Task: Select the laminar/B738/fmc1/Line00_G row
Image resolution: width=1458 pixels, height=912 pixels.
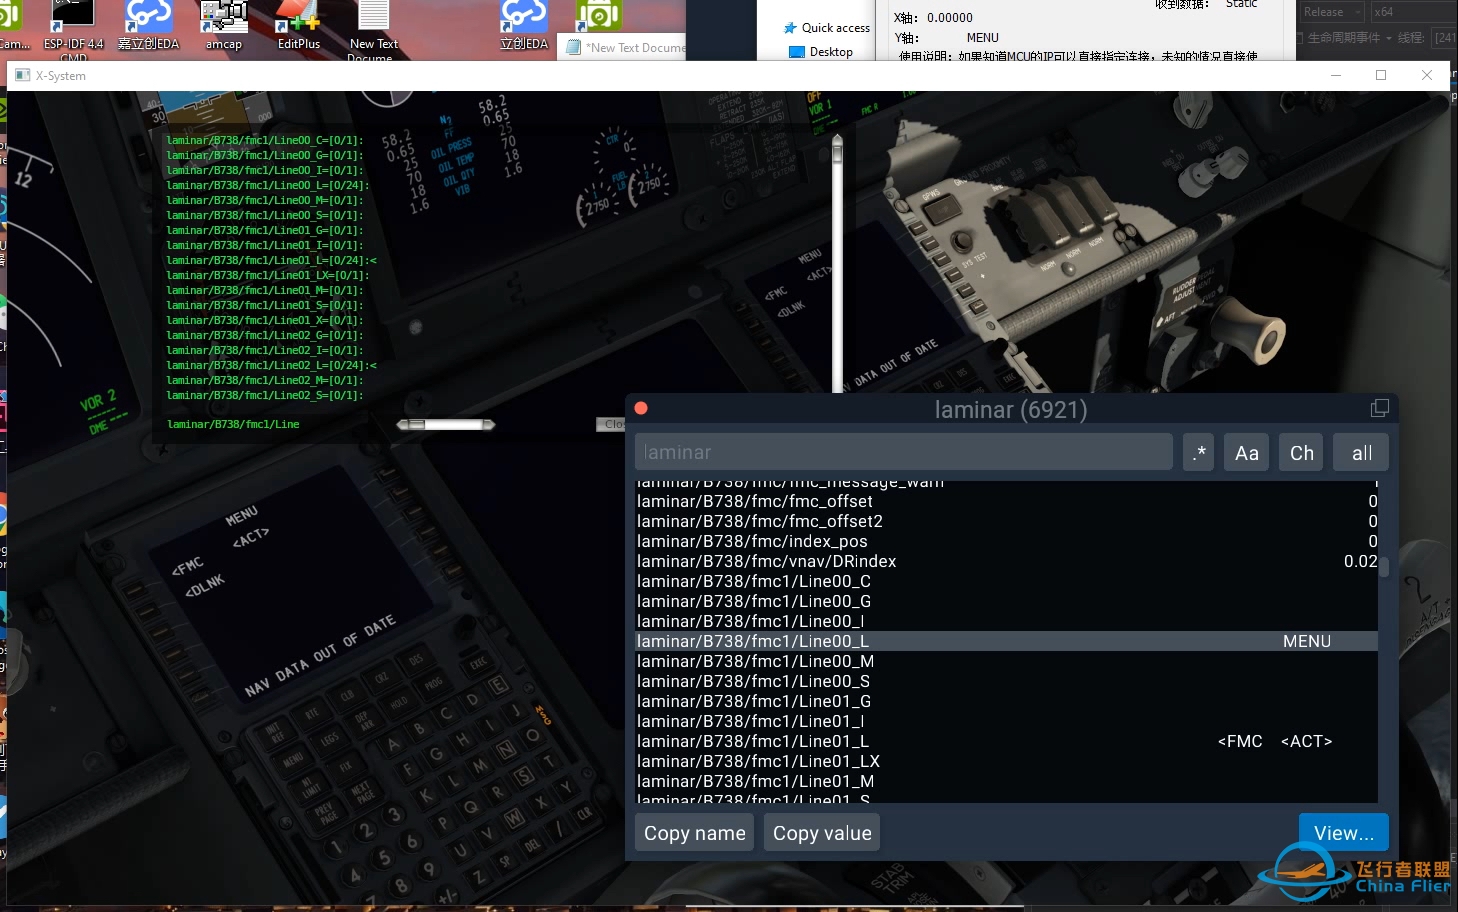Action: (1007, 601)
